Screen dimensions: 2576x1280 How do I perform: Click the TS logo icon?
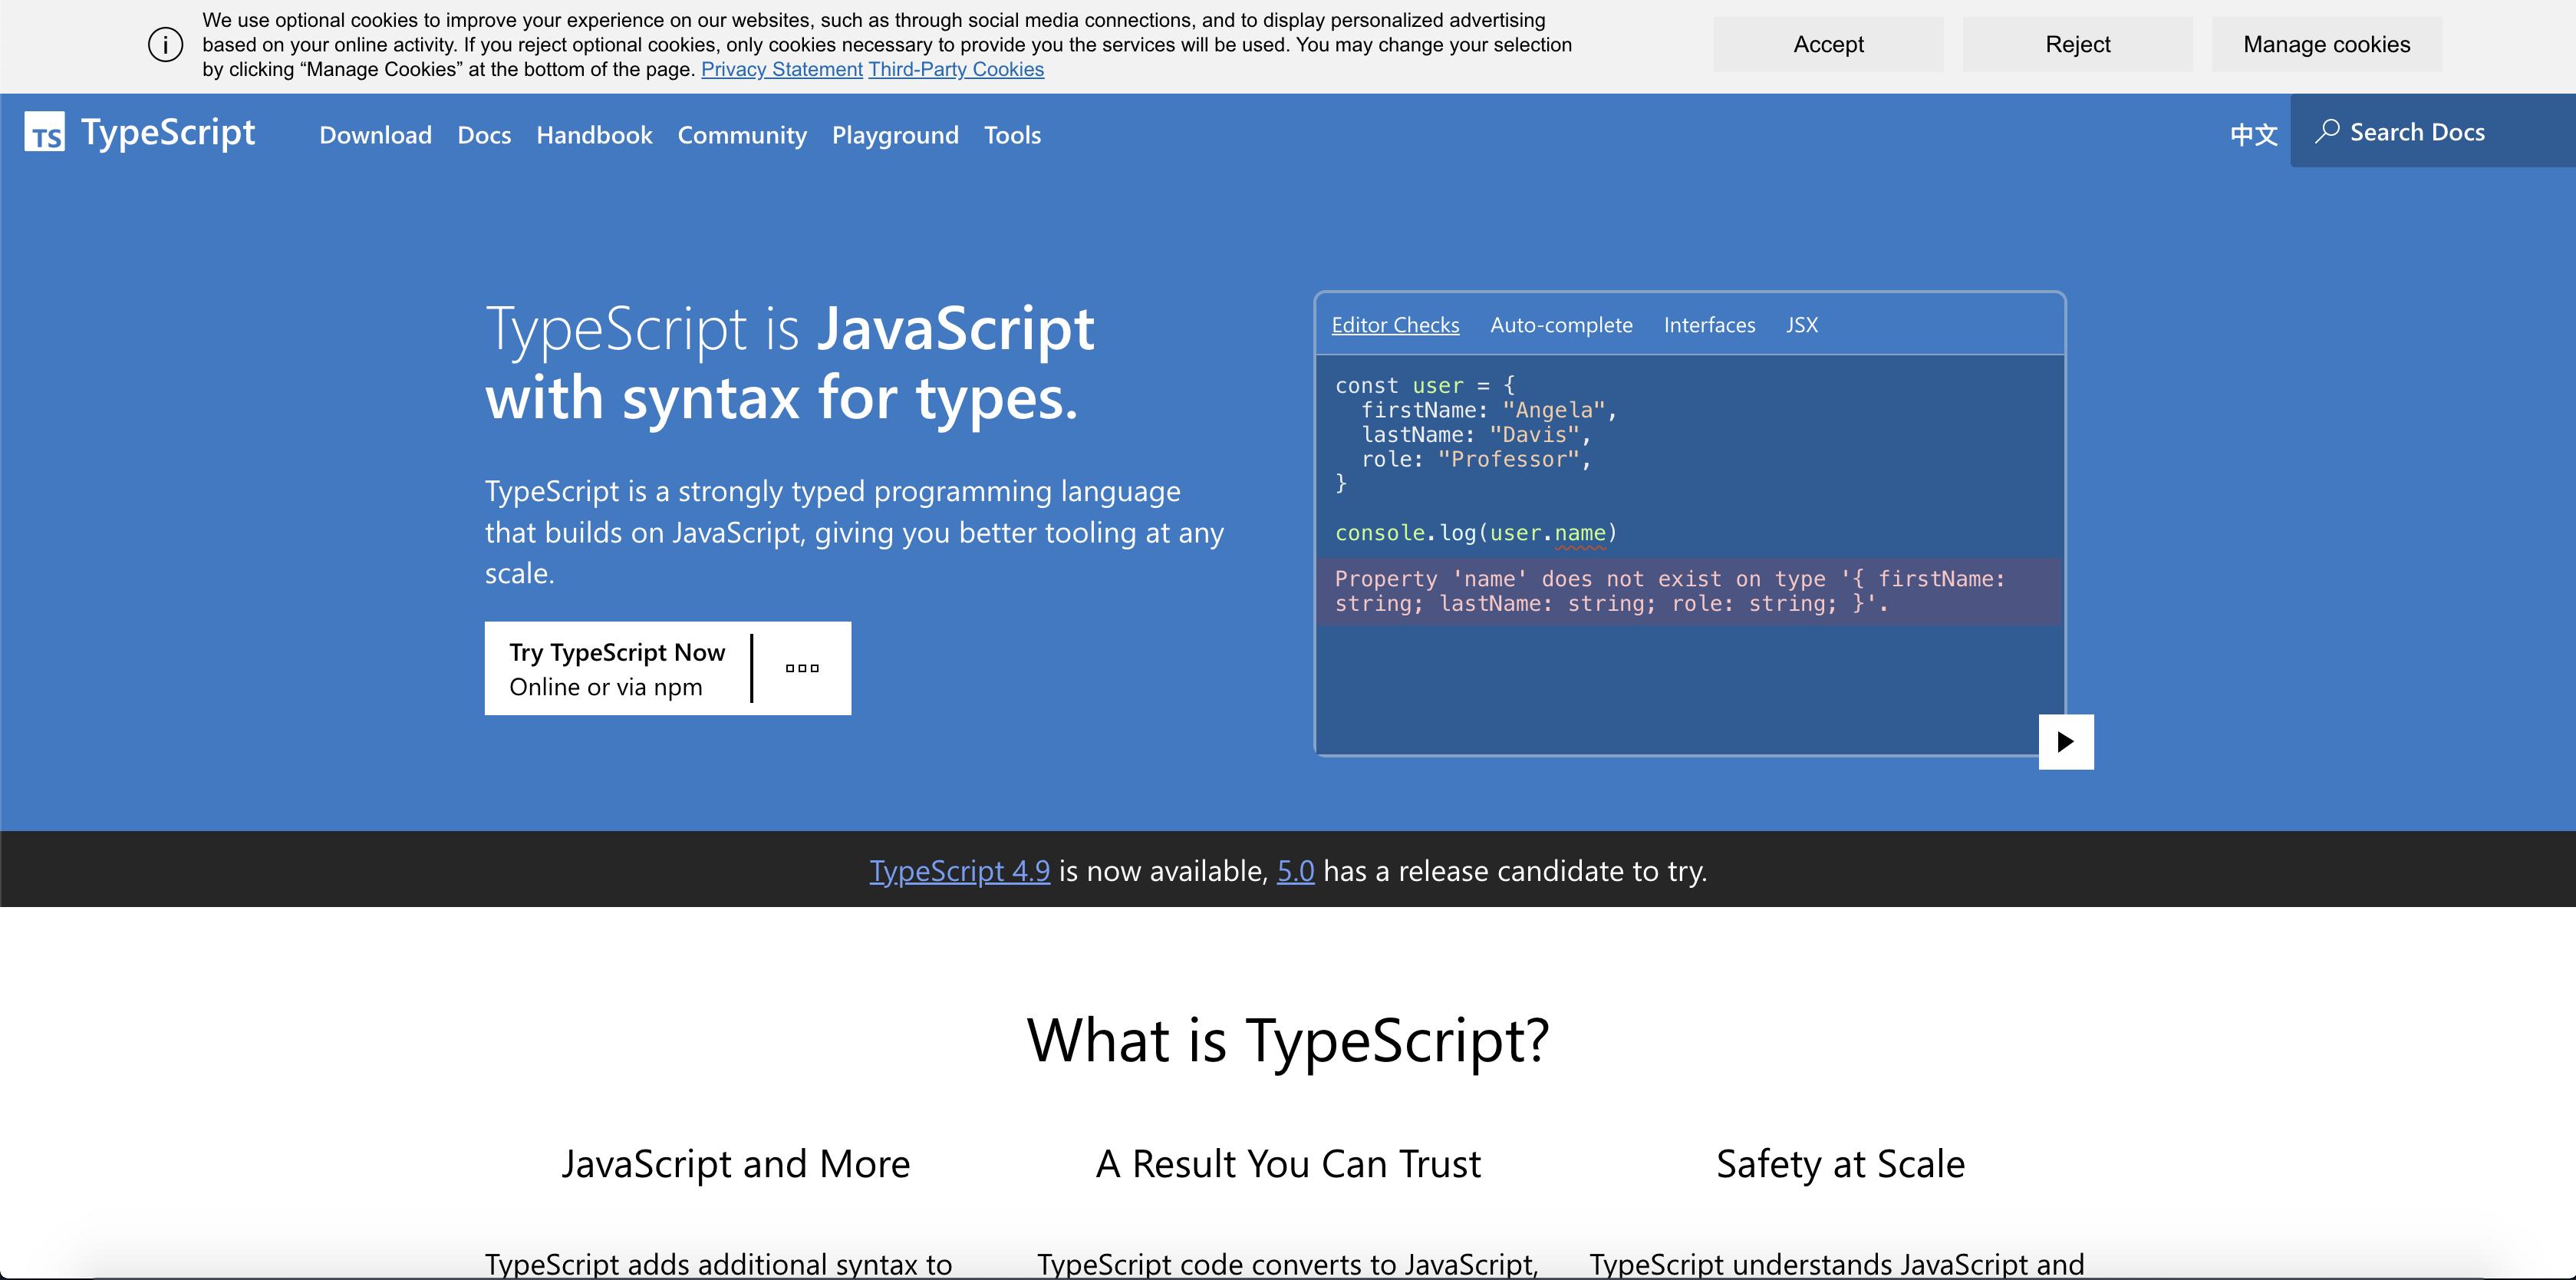(45, 132)
